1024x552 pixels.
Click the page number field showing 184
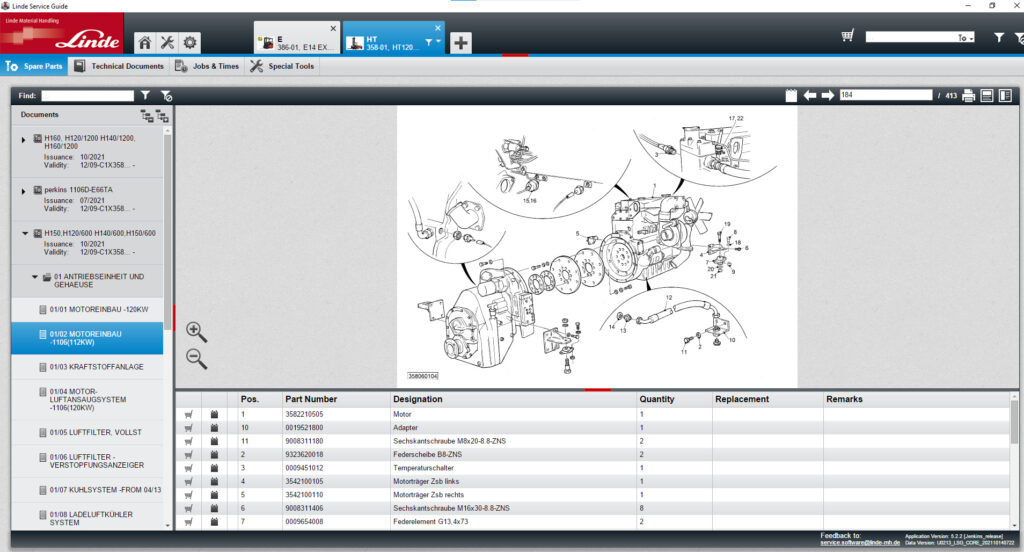click(x=886, y=95)
